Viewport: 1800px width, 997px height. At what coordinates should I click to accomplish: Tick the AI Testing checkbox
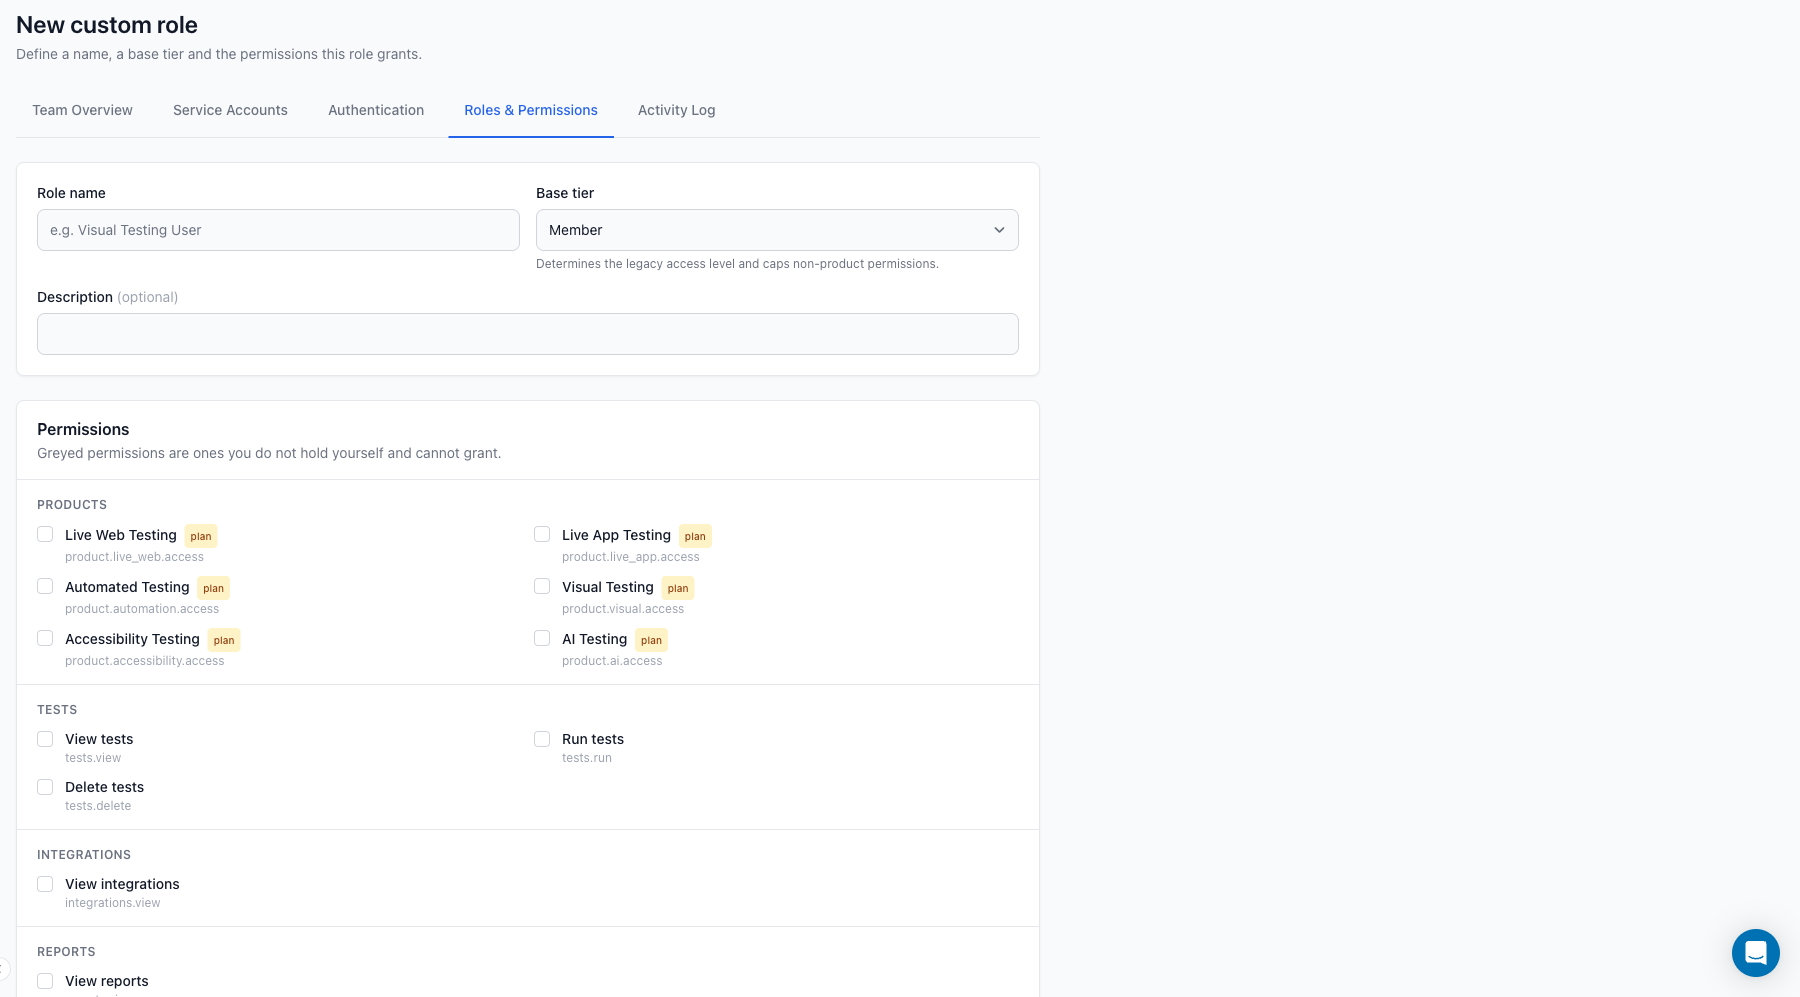(x=542, y=638)
